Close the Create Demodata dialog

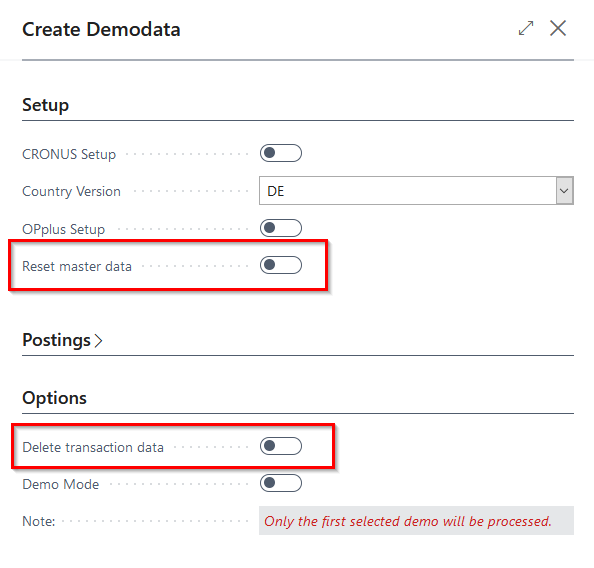click(558, 28)
